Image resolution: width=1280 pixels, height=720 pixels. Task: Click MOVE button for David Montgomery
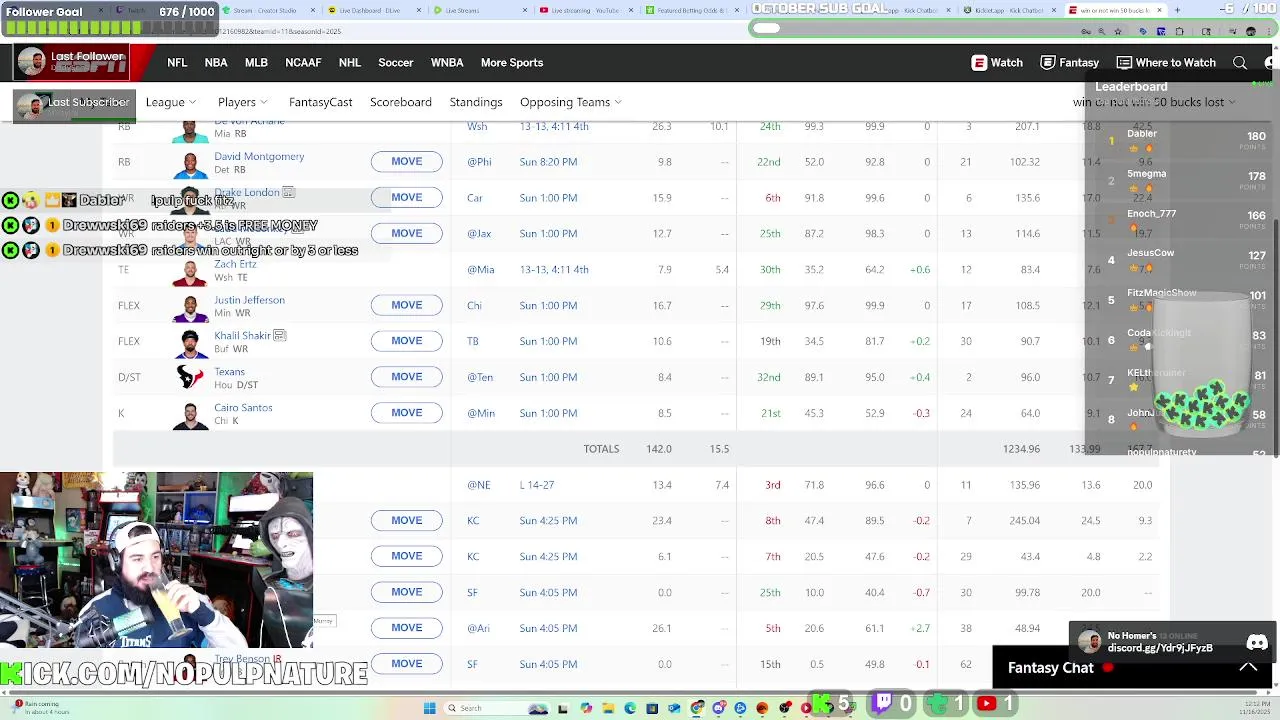tap(407, 162)
